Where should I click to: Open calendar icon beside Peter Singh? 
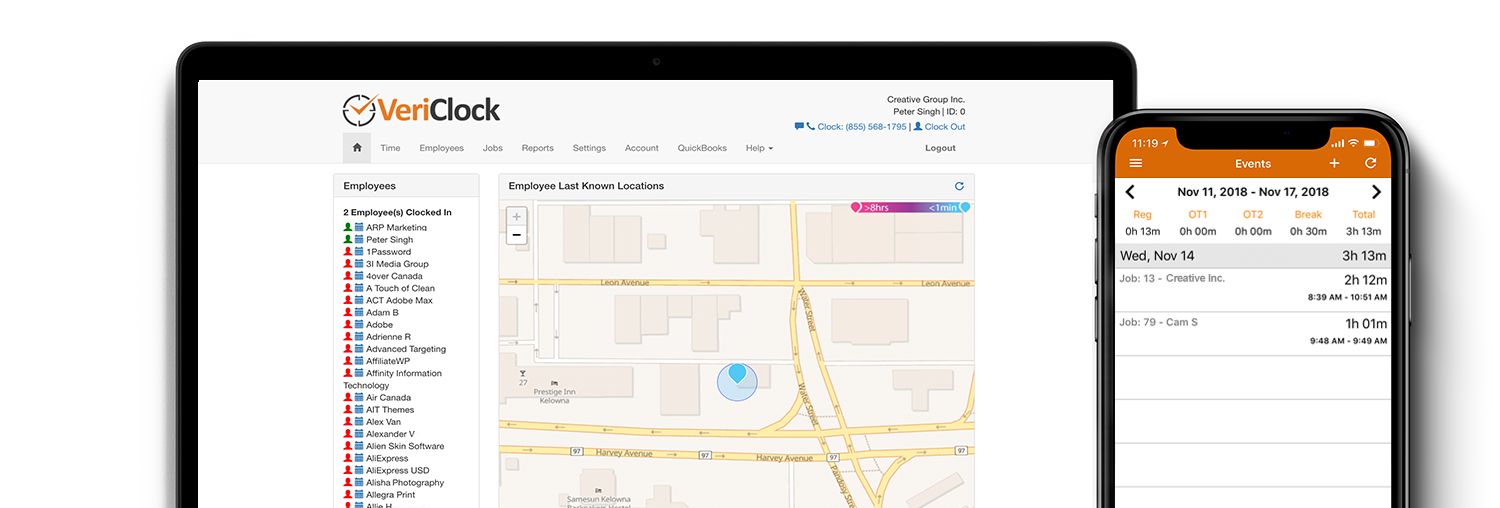pyautogui.click(x=359, y=240)
